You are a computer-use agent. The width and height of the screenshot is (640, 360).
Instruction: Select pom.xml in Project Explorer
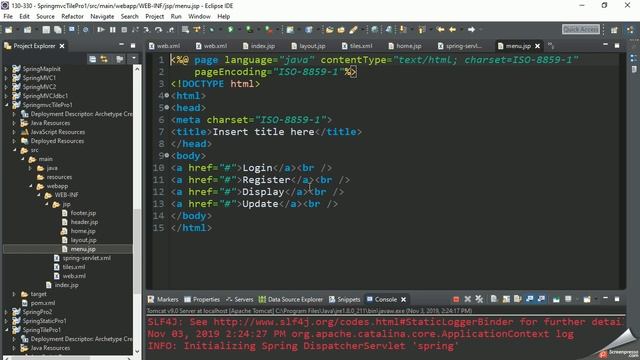(x=42, y=303)
